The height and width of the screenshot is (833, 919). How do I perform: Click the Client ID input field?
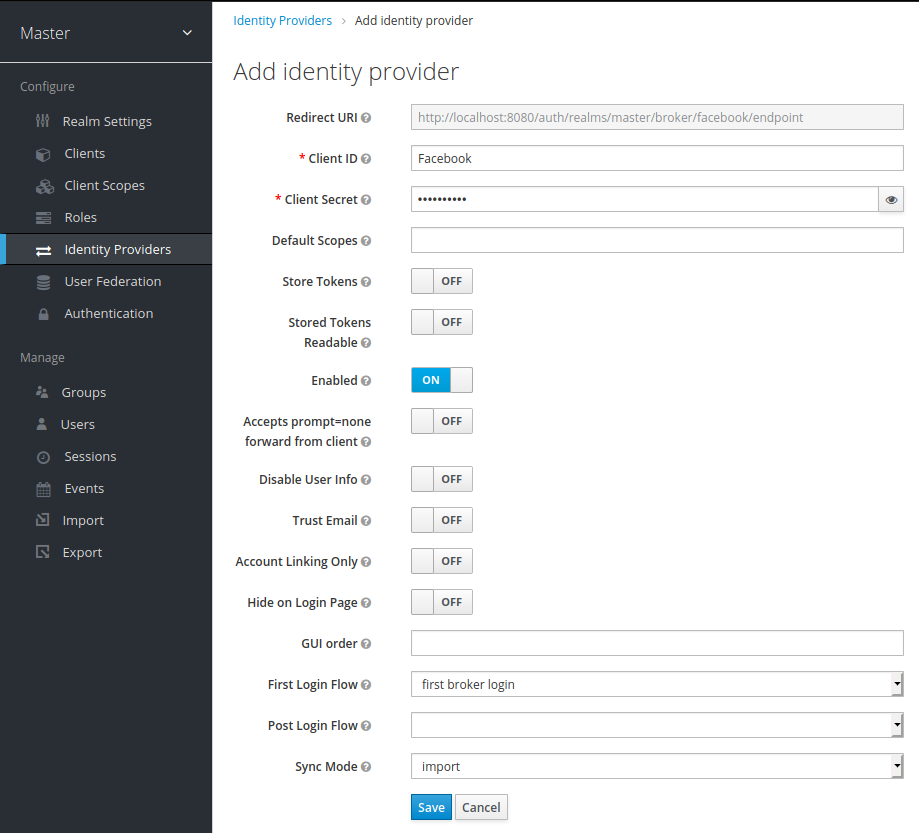tap(657, 158)
